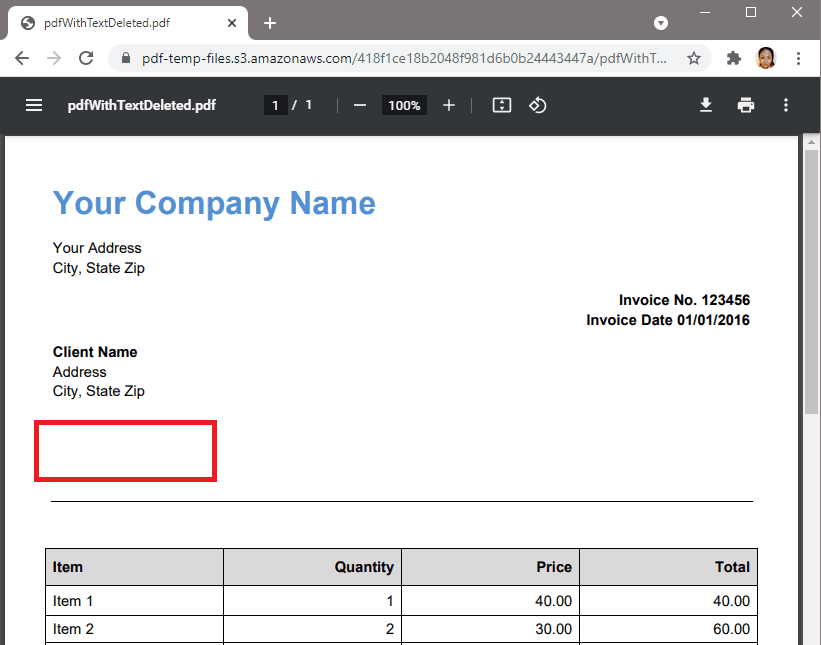Open the PDF viewer more options menu
The height and width of the screenshot is (645, 821).
[x=786, y=105]
